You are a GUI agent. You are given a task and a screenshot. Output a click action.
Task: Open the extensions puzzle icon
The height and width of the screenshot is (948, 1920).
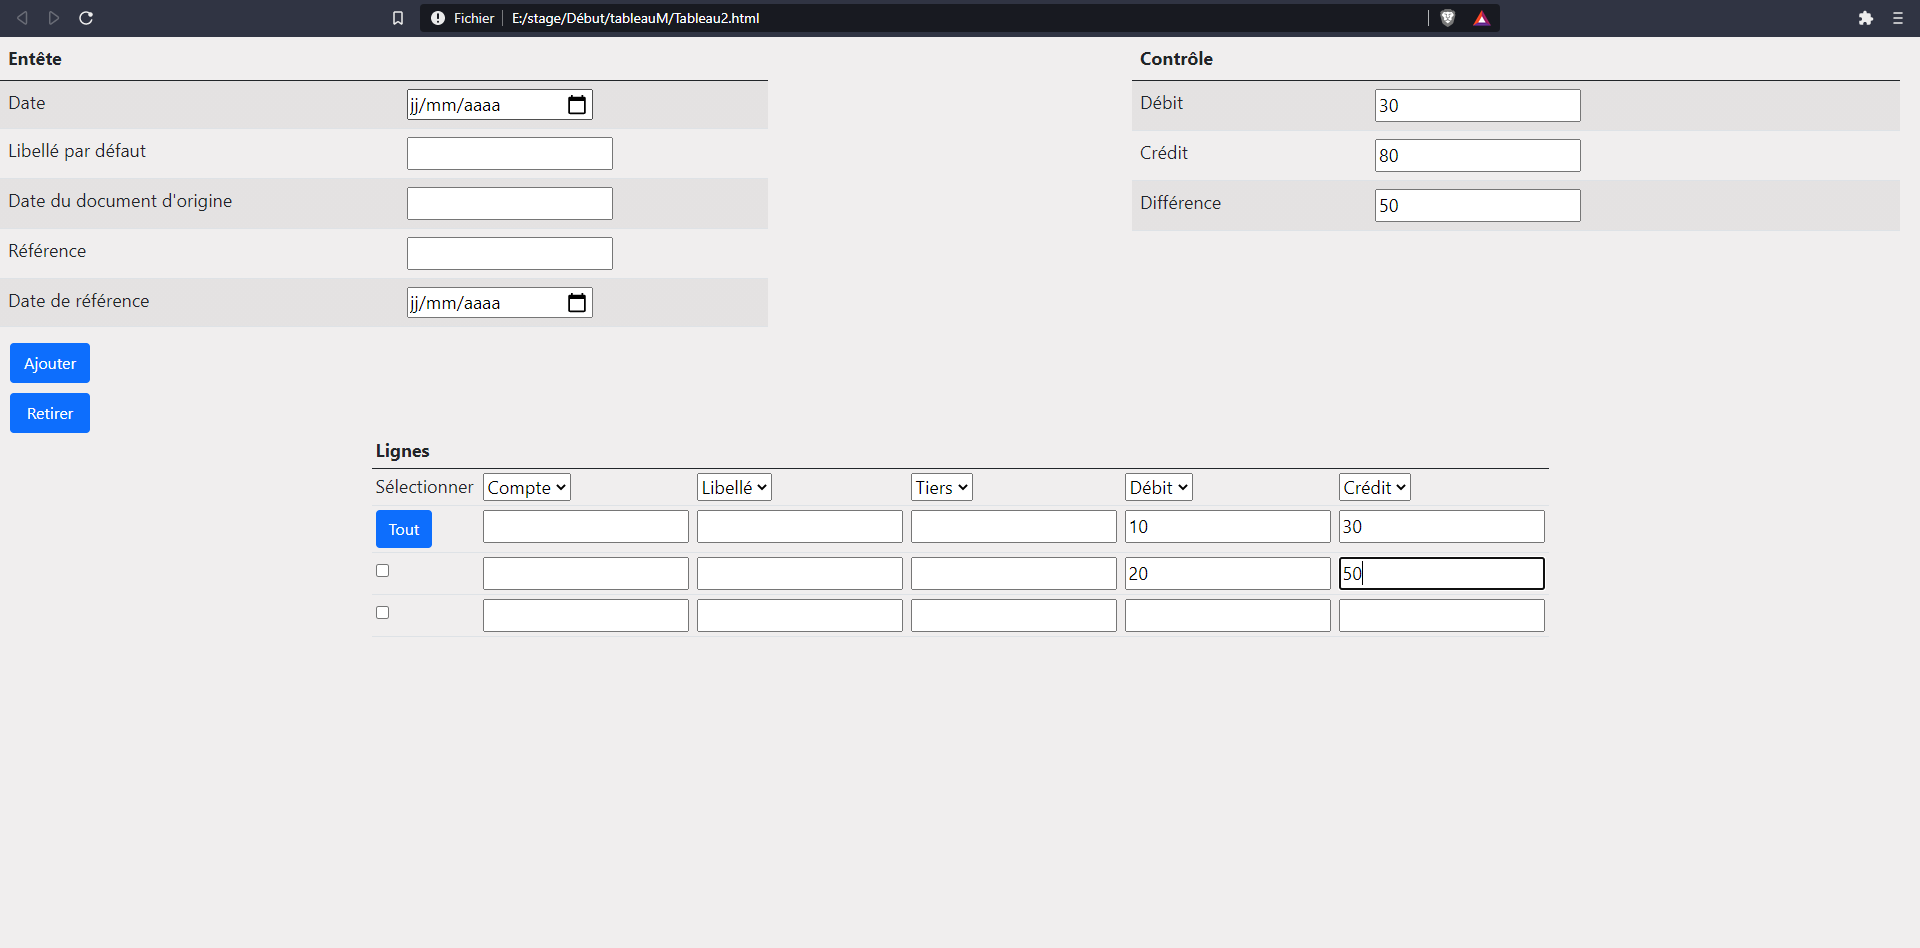1865,18
